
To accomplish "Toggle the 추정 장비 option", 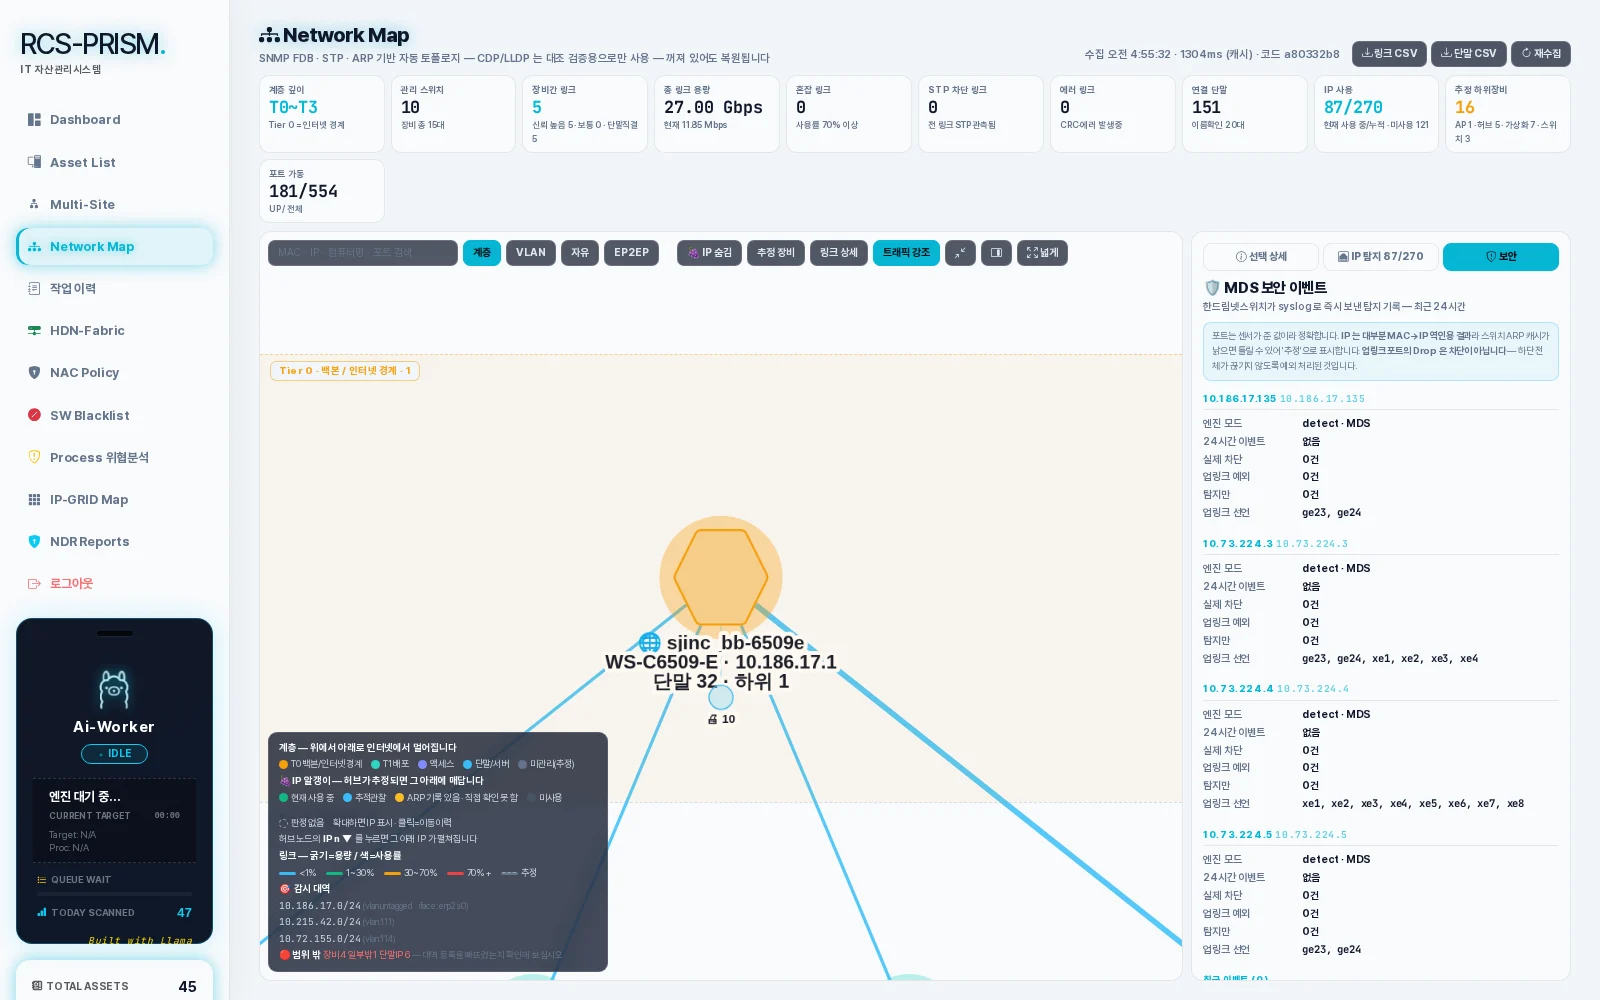I will coord(775,253).
